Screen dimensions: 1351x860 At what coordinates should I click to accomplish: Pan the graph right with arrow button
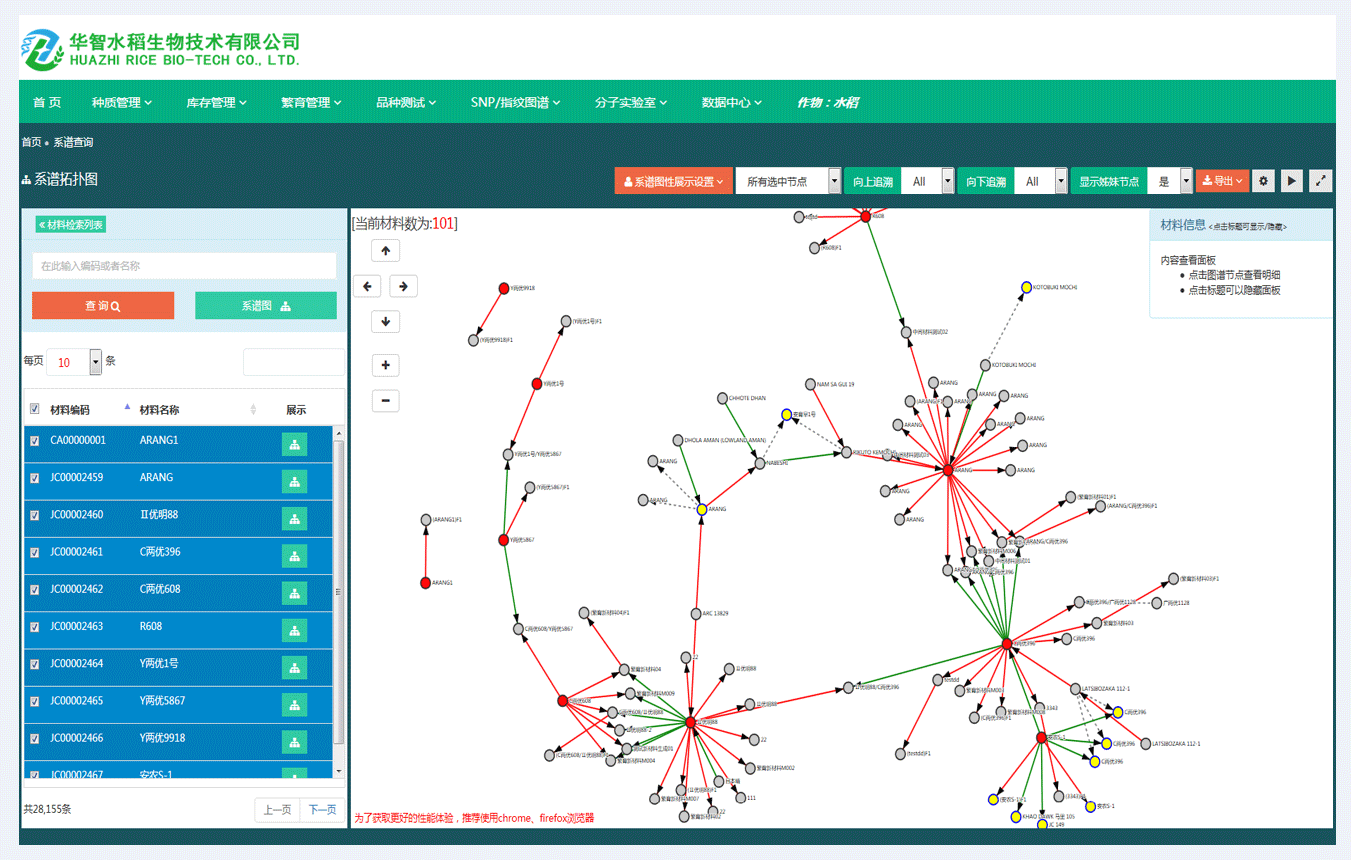click(403, 286)
